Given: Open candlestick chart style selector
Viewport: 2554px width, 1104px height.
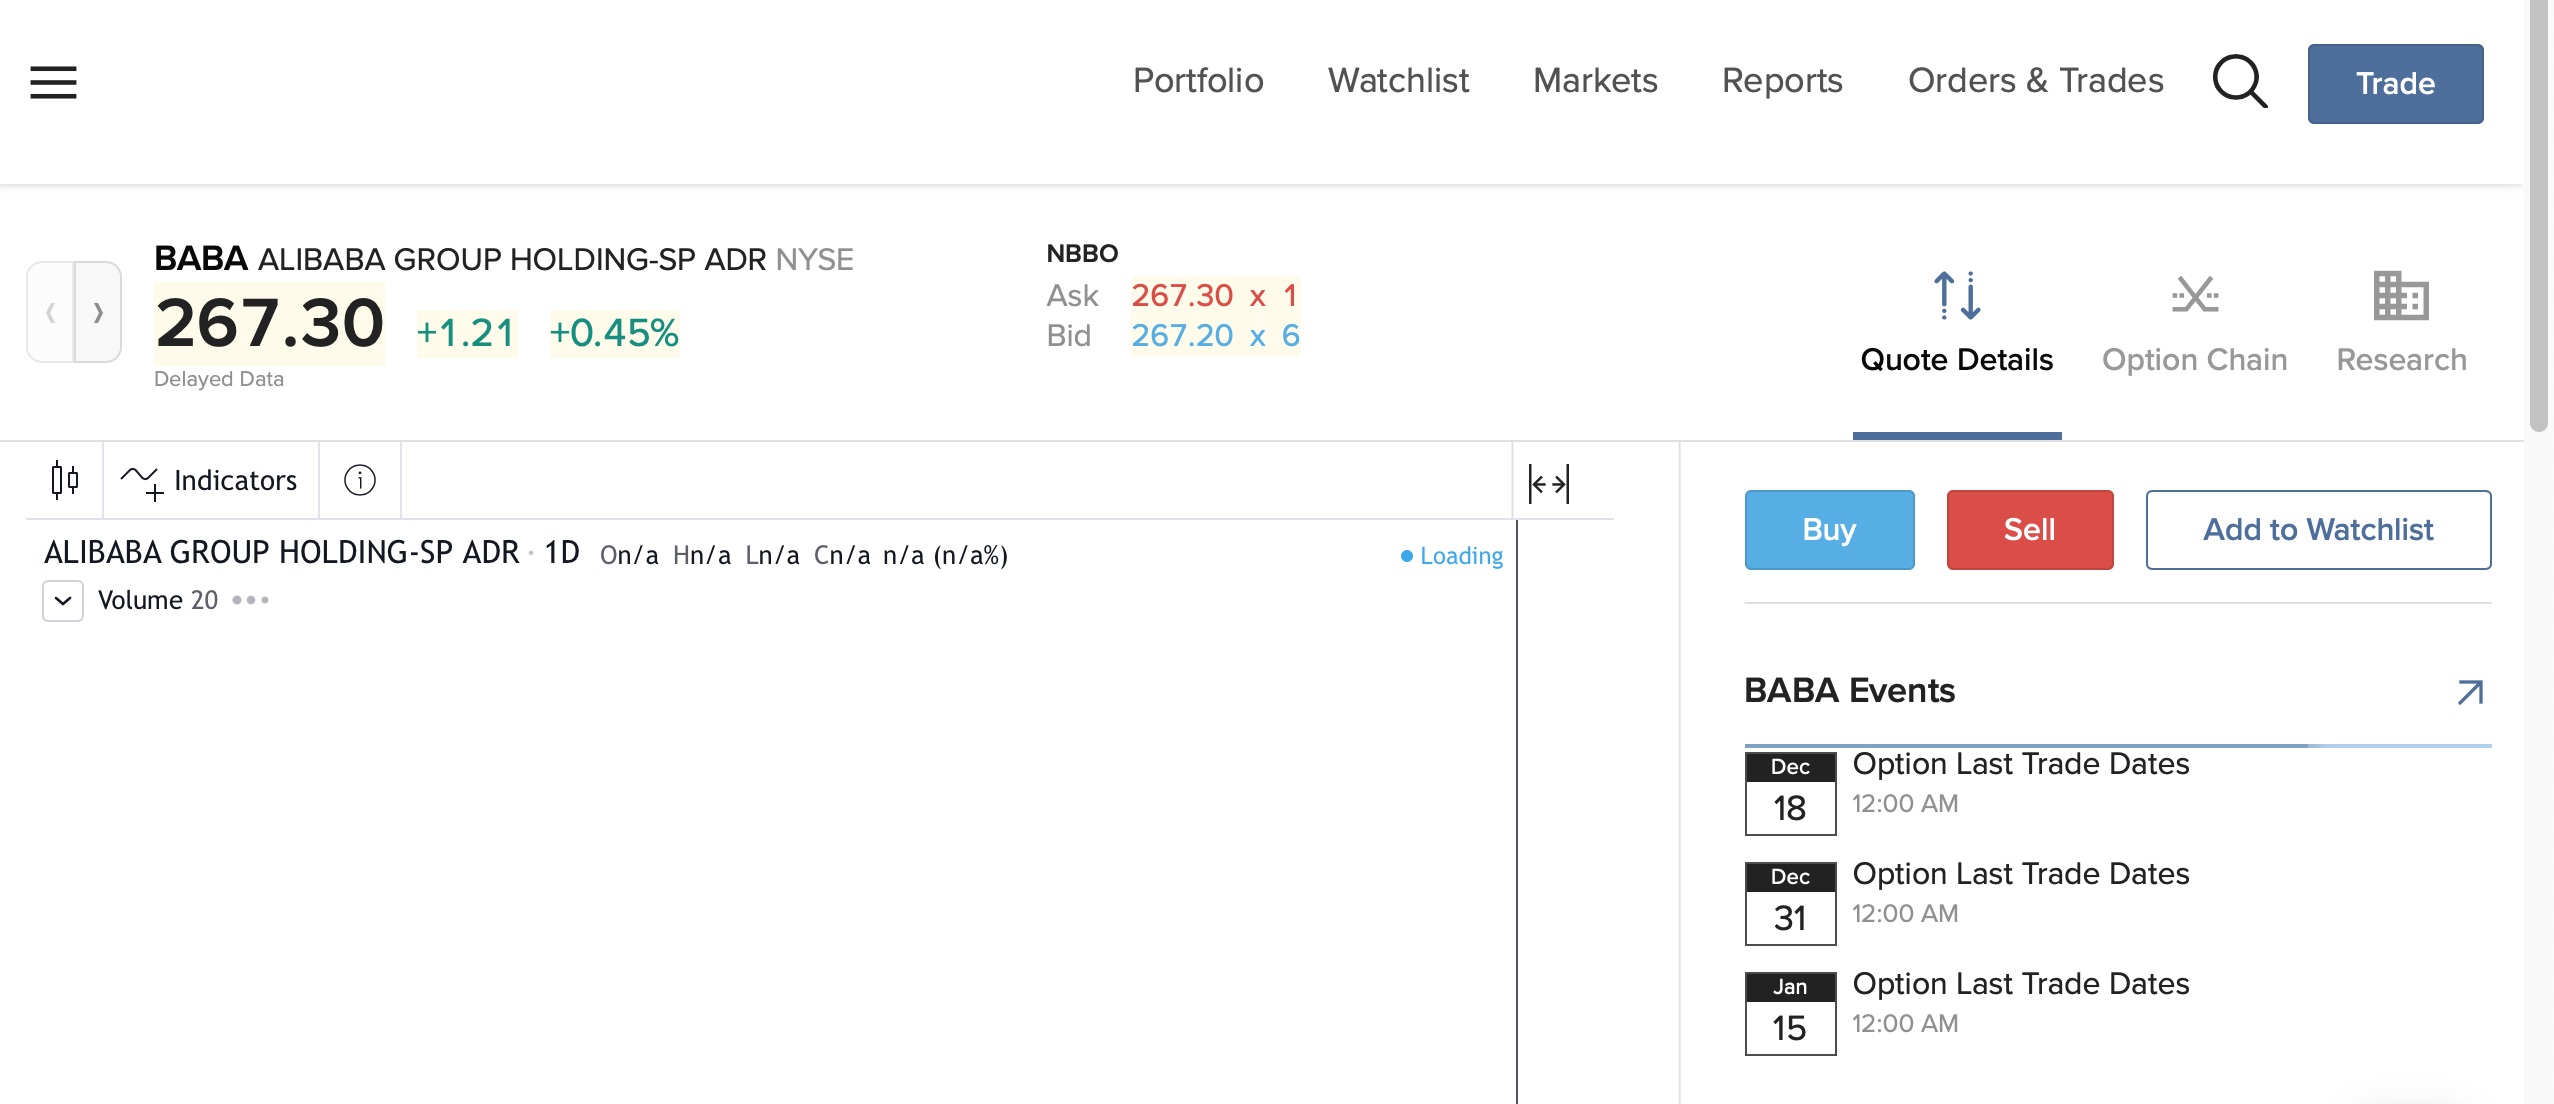Looking at the screenshot, I should pos(65,480).
